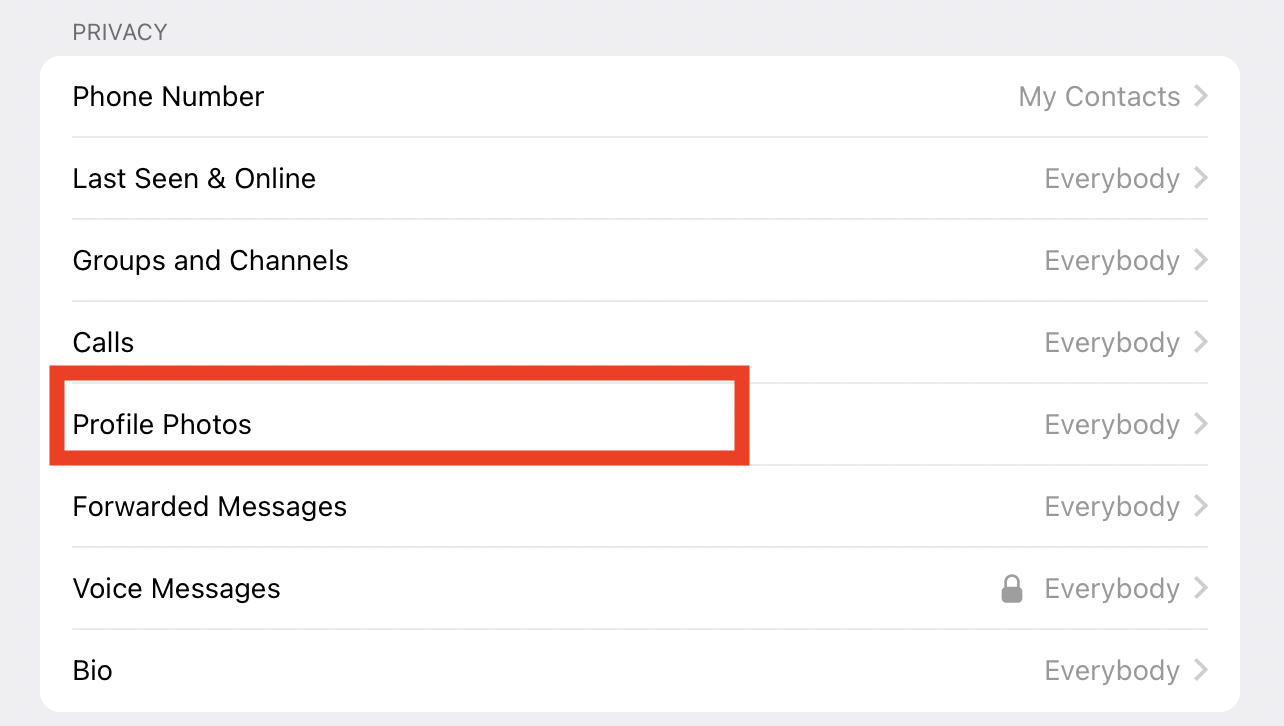1284x726 pixels.
Task: Open the Last Seen & Online setting
Action: (x=640, y=179)
